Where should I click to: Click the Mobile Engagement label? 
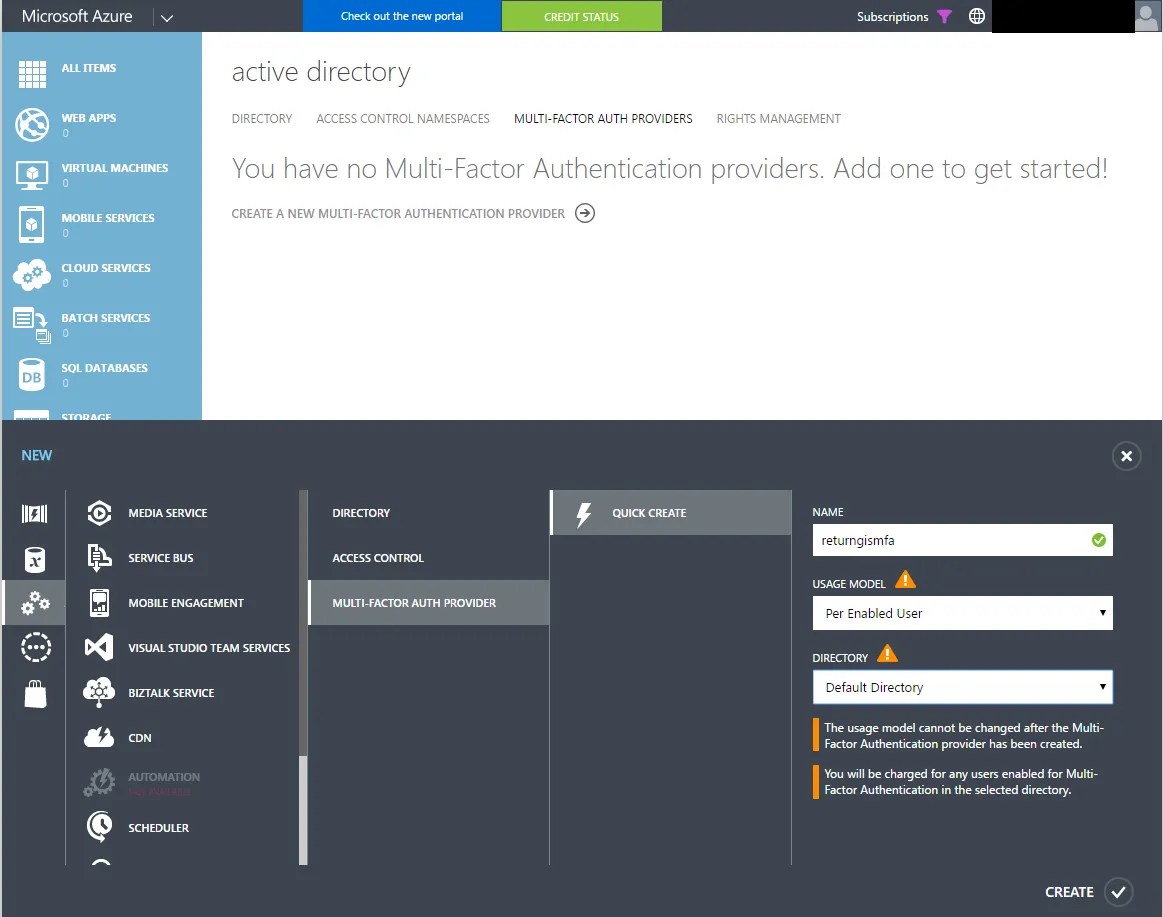(x=186, y=603)
